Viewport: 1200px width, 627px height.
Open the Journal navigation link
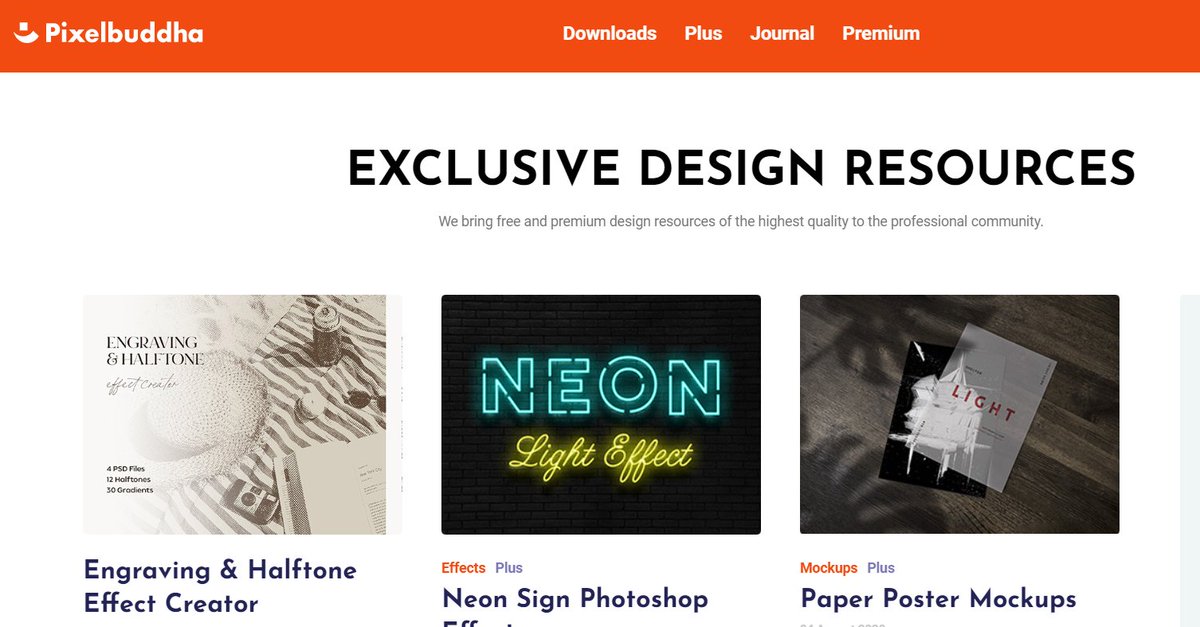tap(782, 33)
